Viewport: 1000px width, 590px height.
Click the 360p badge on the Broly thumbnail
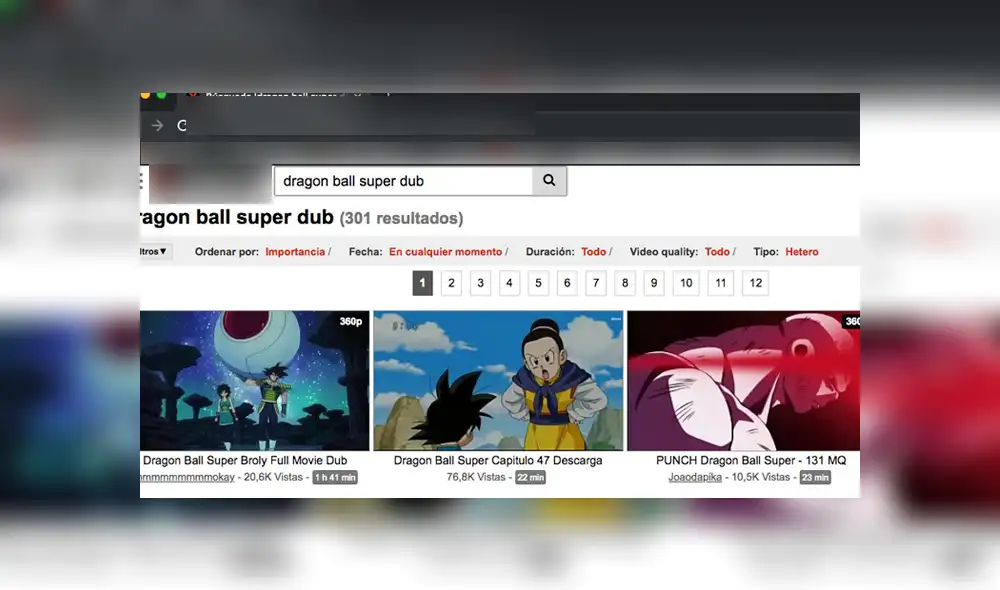[x=352, y=321]
